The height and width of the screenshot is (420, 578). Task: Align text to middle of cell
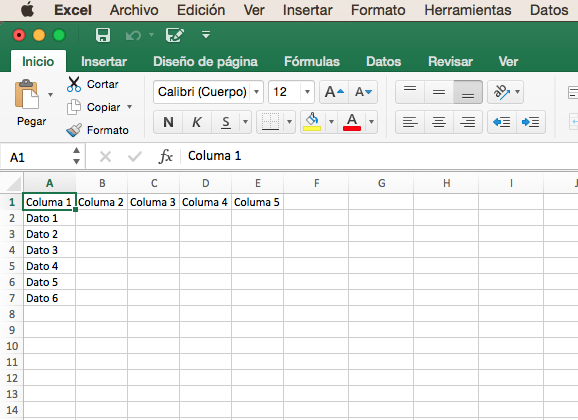coord(439,91)
